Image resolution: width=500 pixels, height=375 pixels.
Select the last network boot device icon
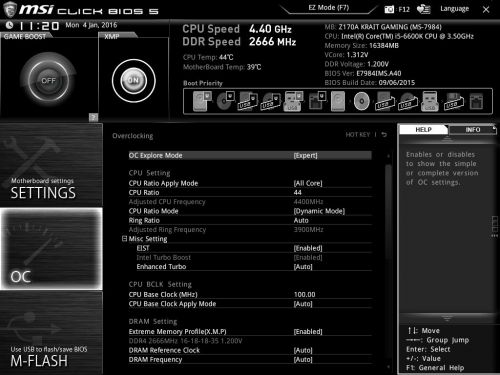[476, 101]
